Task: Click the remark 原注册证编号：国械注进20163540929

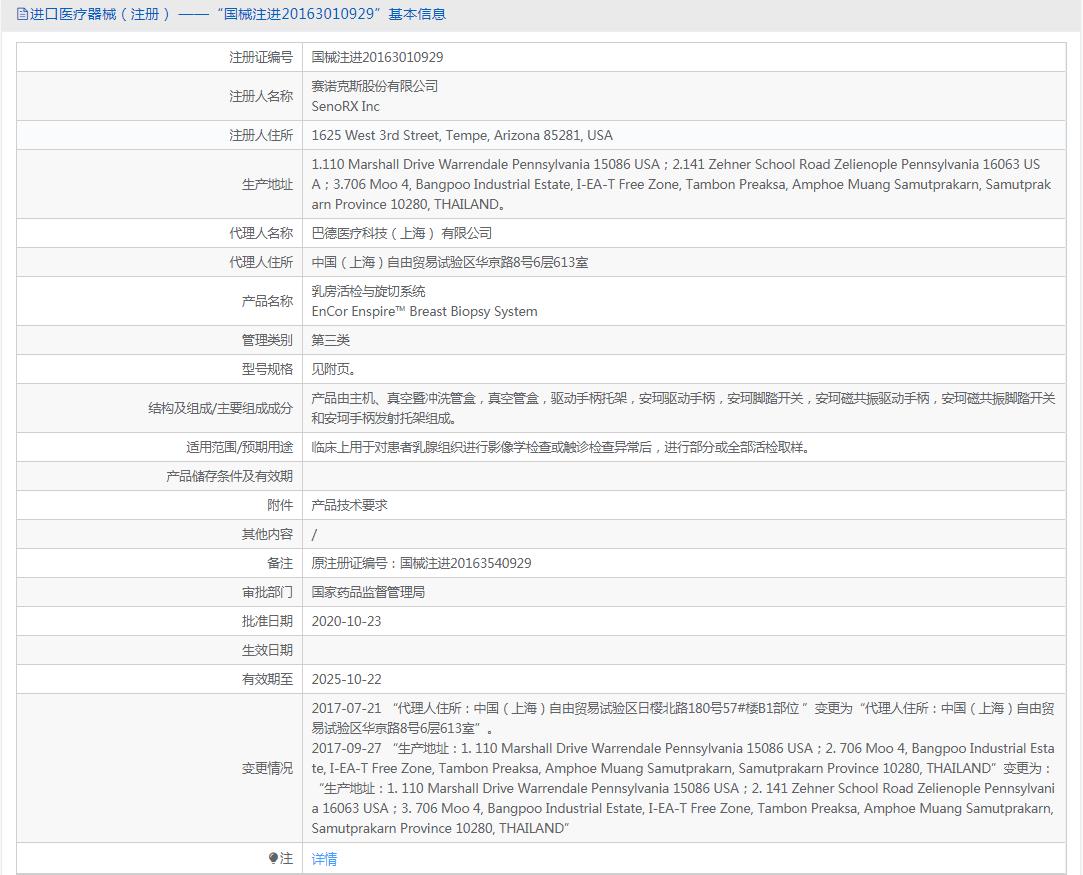Action: point(421,564)
